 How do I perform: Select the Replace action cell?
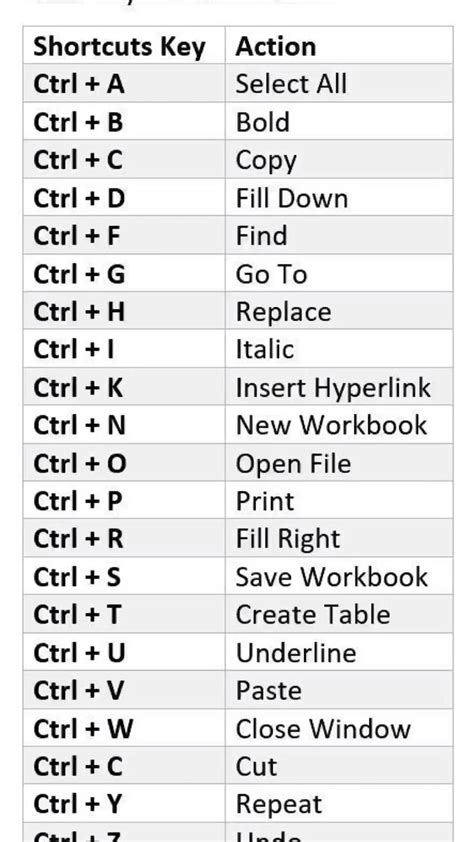[339, 311]
